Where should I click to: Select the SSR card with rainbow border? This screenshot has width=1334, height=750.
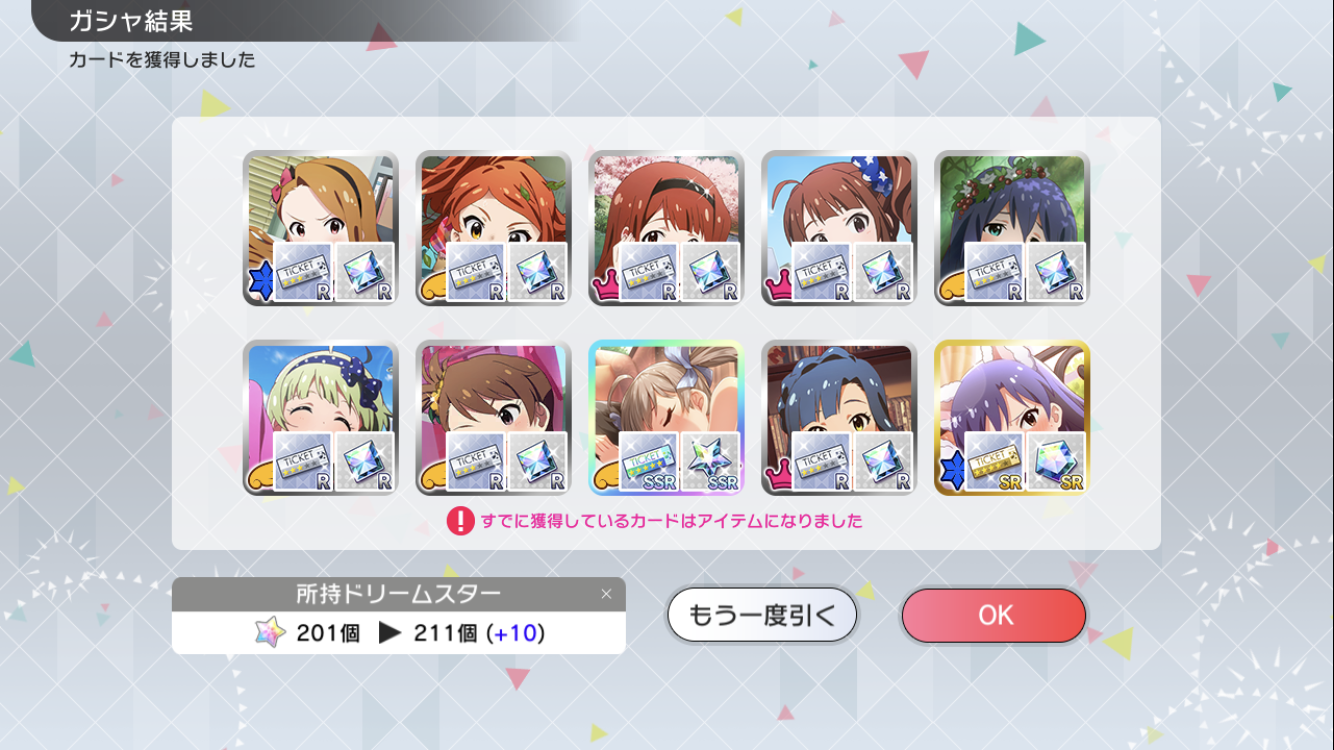point(666,417)
